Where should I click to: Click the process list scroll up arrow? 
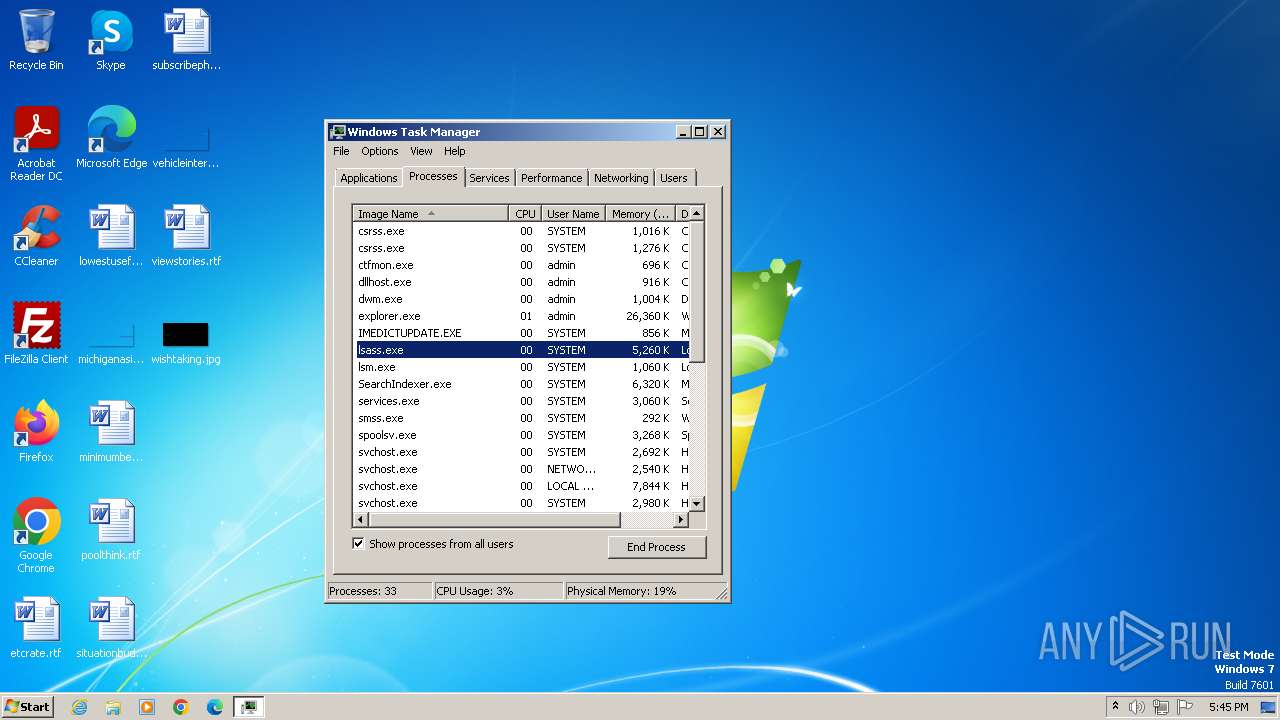click(697, 213)
